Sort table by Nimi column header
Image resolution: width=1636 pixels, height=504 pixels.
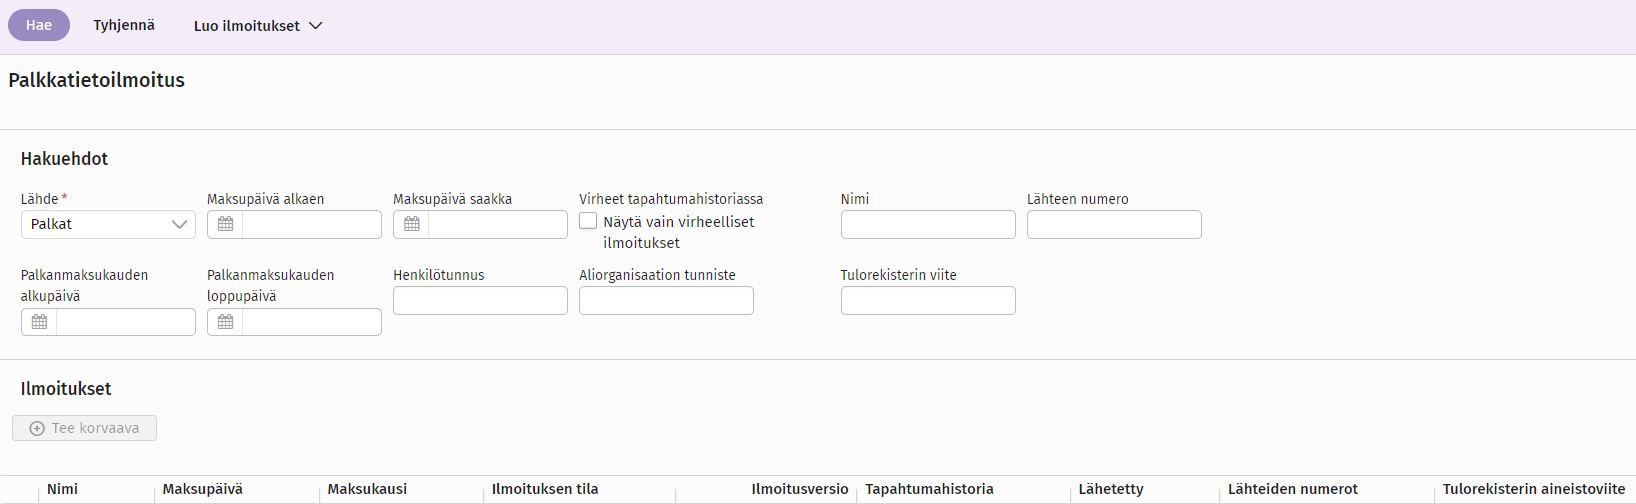(62, 489)
